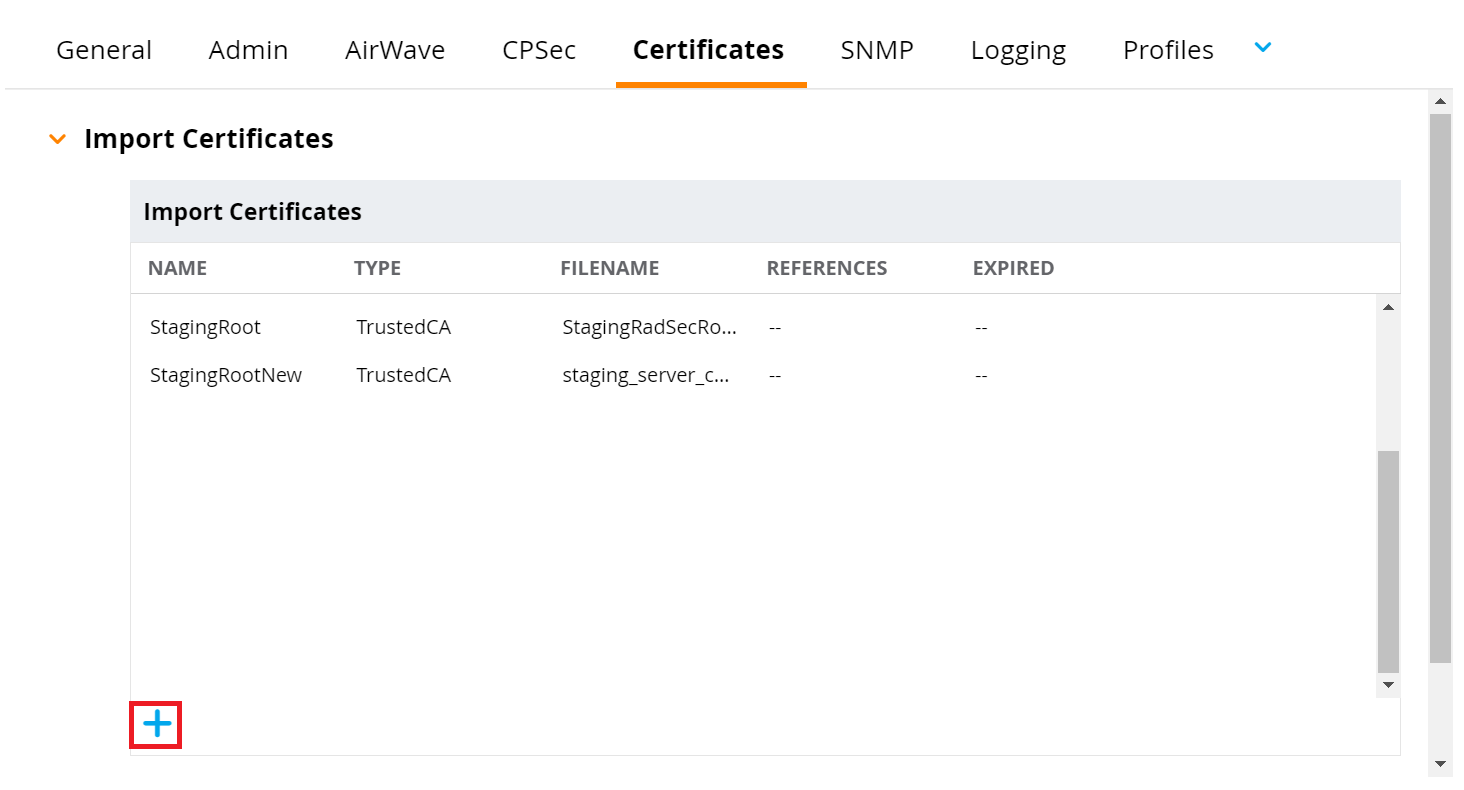Screen dimensions: 1464x790
Task: Switch to the General tab
Action: coord(104,50)
